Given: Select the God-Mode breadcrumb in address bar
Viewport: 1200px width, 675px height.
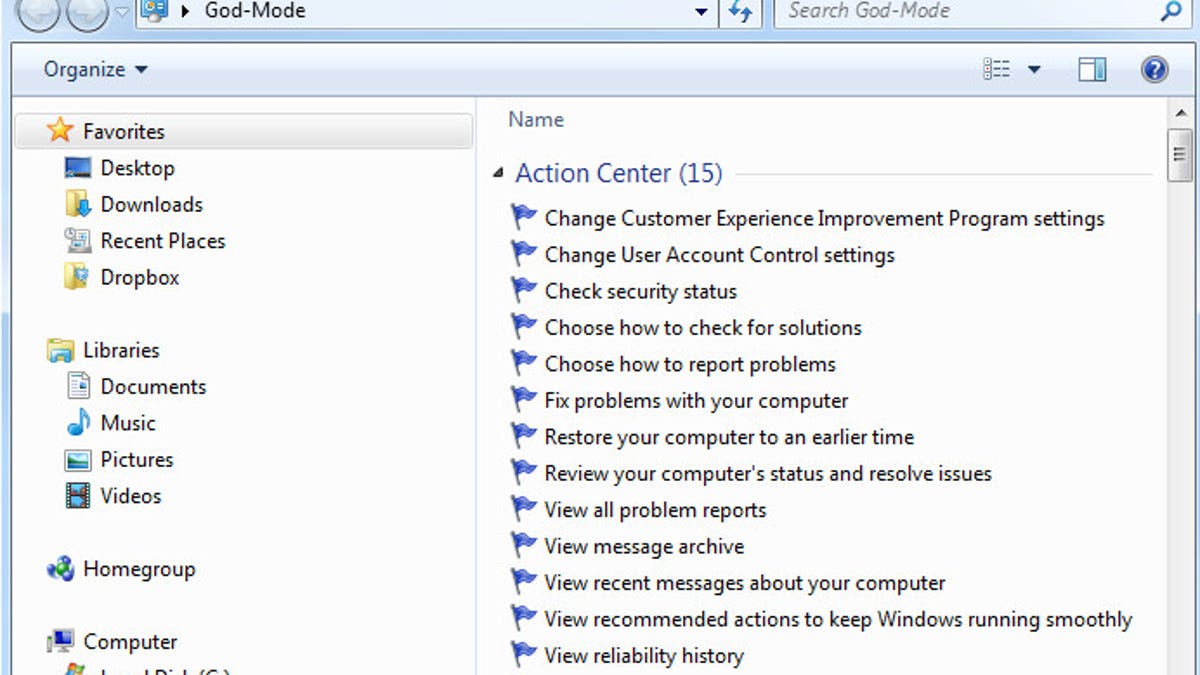Looking at the screenshot, I should (x=255, y=12).
